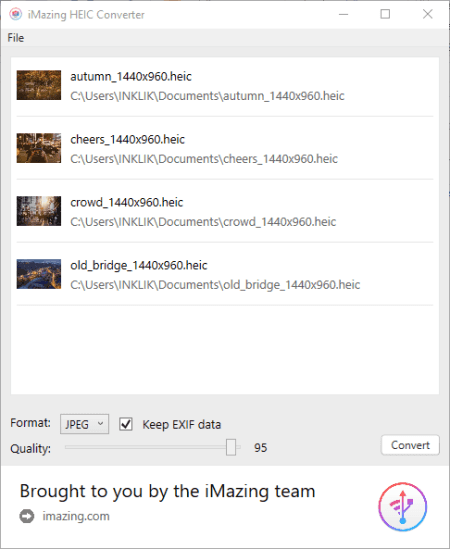The image size is (450, 549).
Task: Uncheck the Keep EXIF data checkbox
Action: click(126, 424)
